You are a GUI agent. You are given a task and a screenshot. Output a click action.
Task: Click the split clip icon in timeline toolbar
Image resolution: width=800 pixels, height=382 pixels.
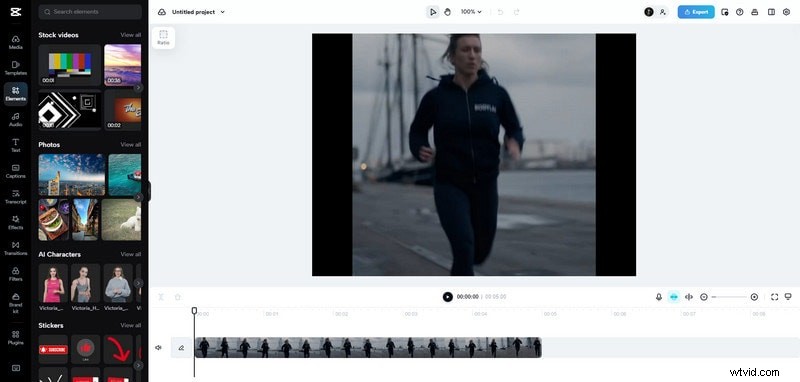point(161,297)
